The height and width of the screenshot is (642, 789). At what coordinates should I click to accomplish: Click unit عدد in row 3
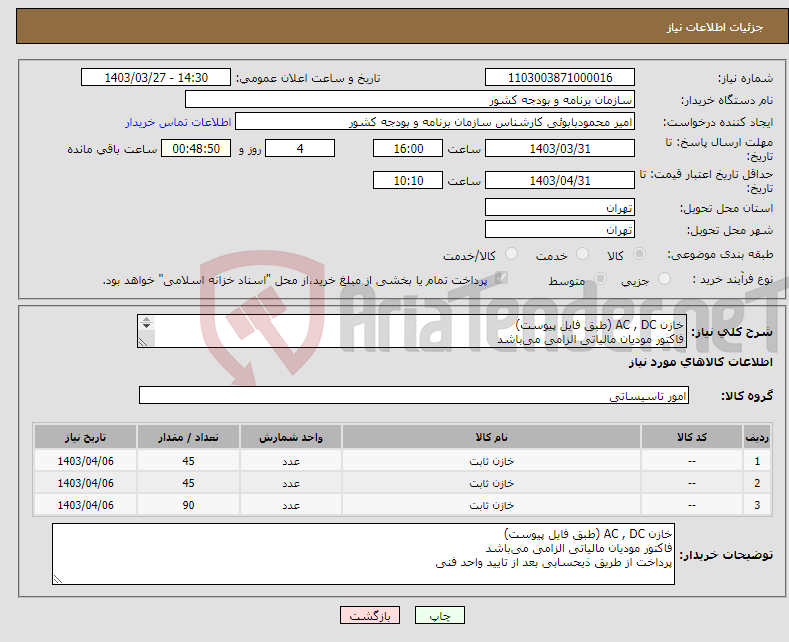click(x=291, y=505)
